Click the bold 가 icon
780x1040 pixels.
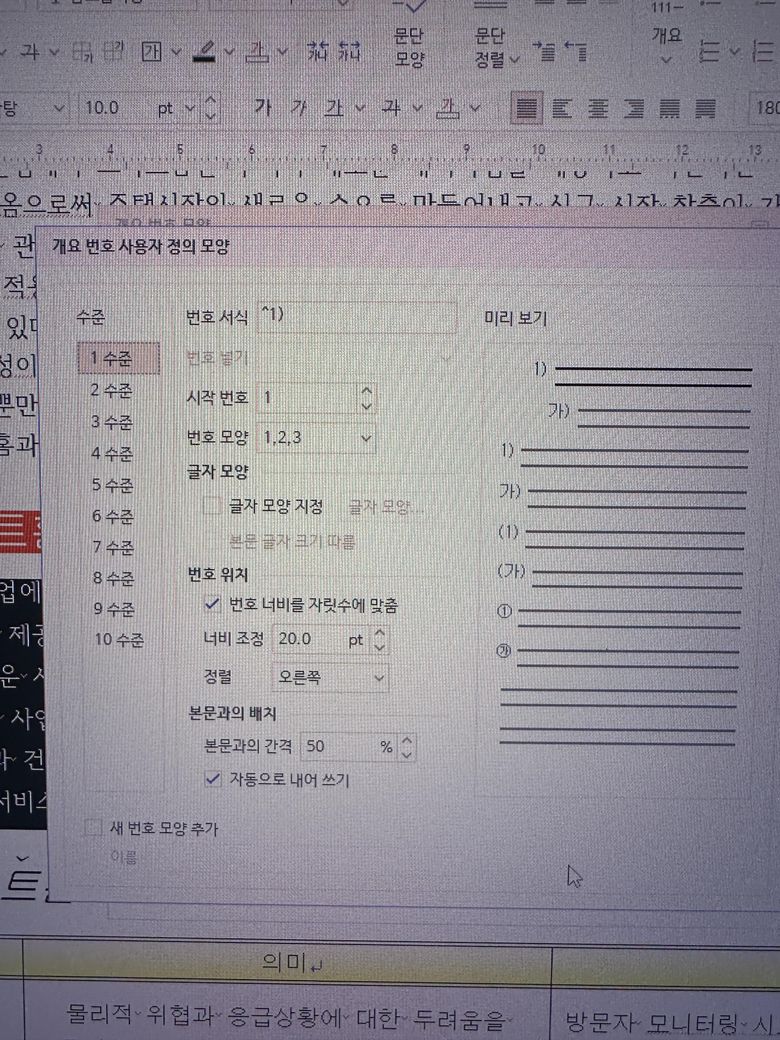tap(263, 107)
